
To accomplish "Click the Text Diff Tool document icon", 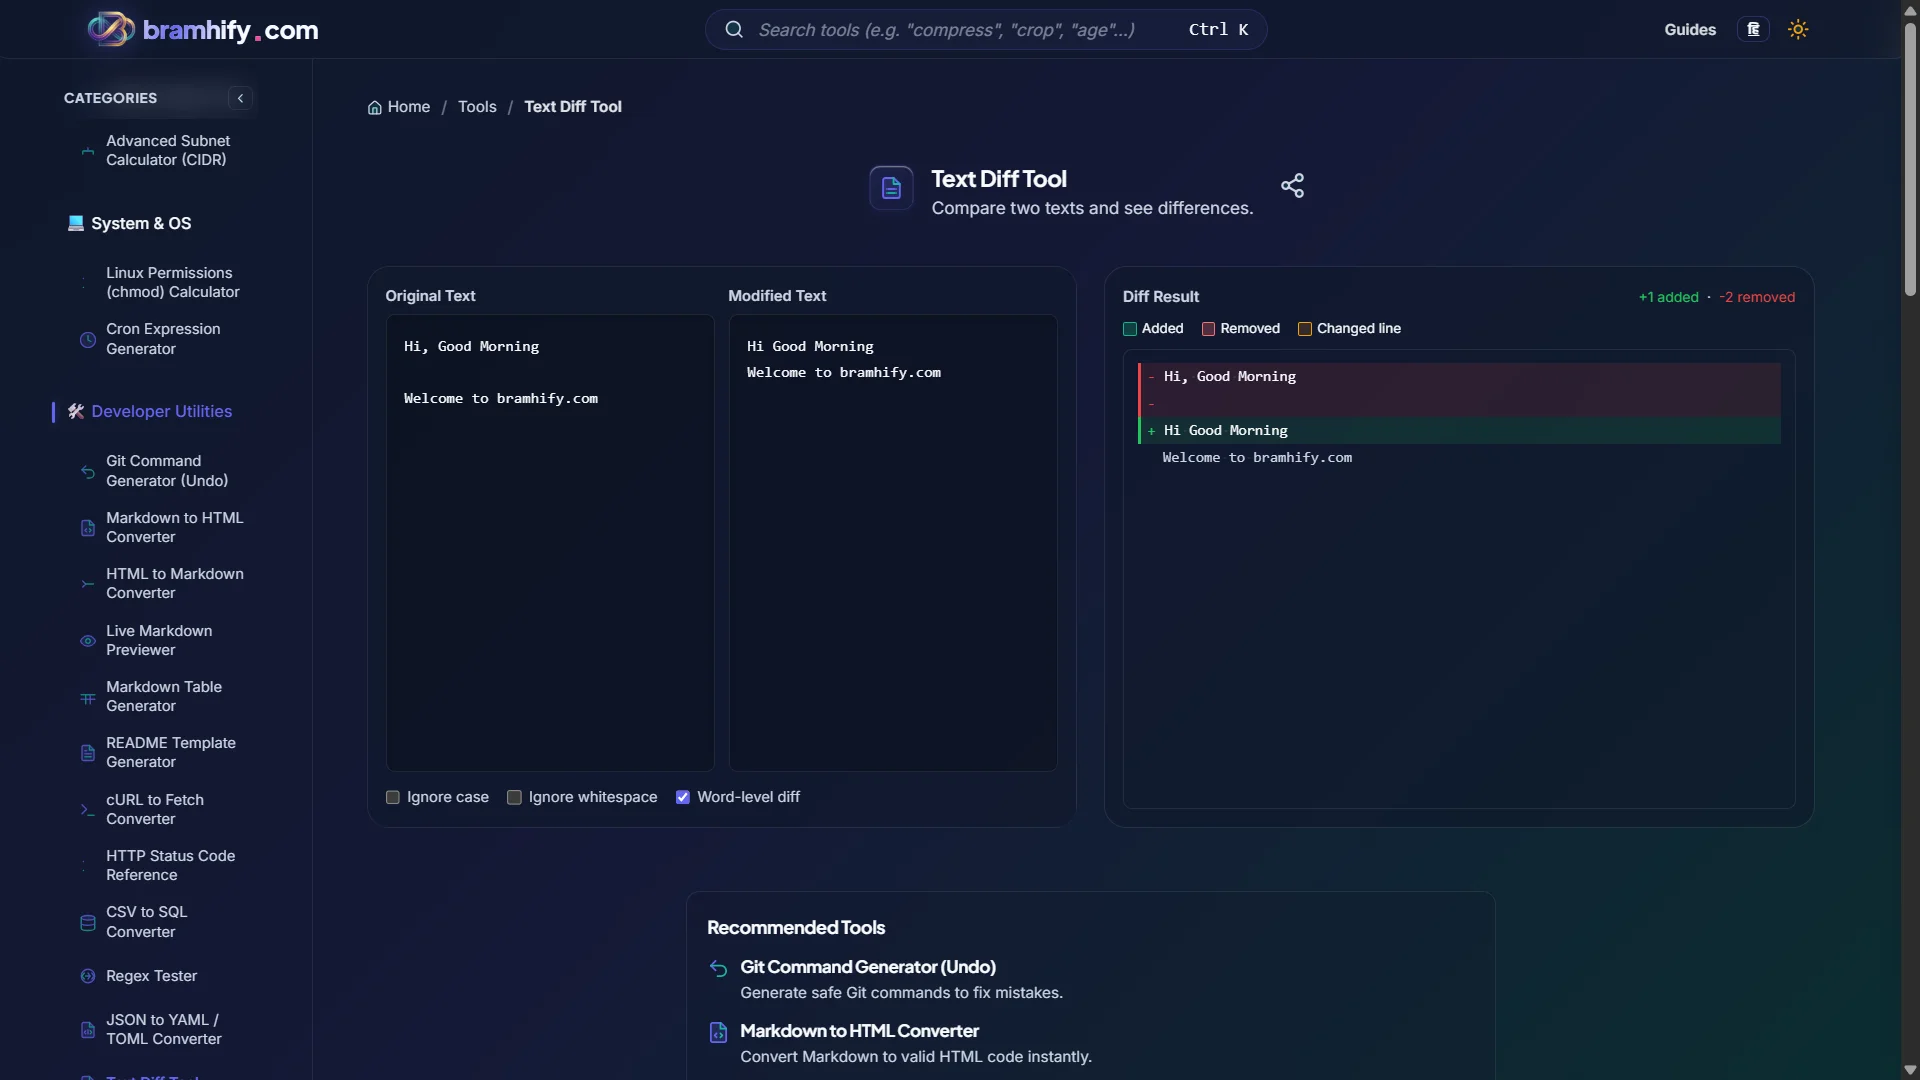I will (x=891, y=187).
